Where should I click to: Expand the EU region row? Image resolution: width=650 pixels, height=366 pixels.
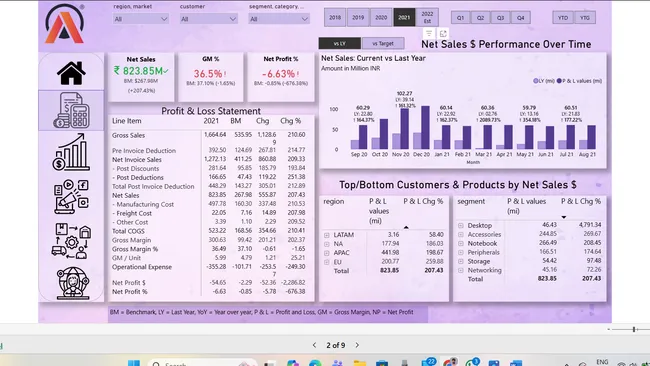(x=327, y=262)
